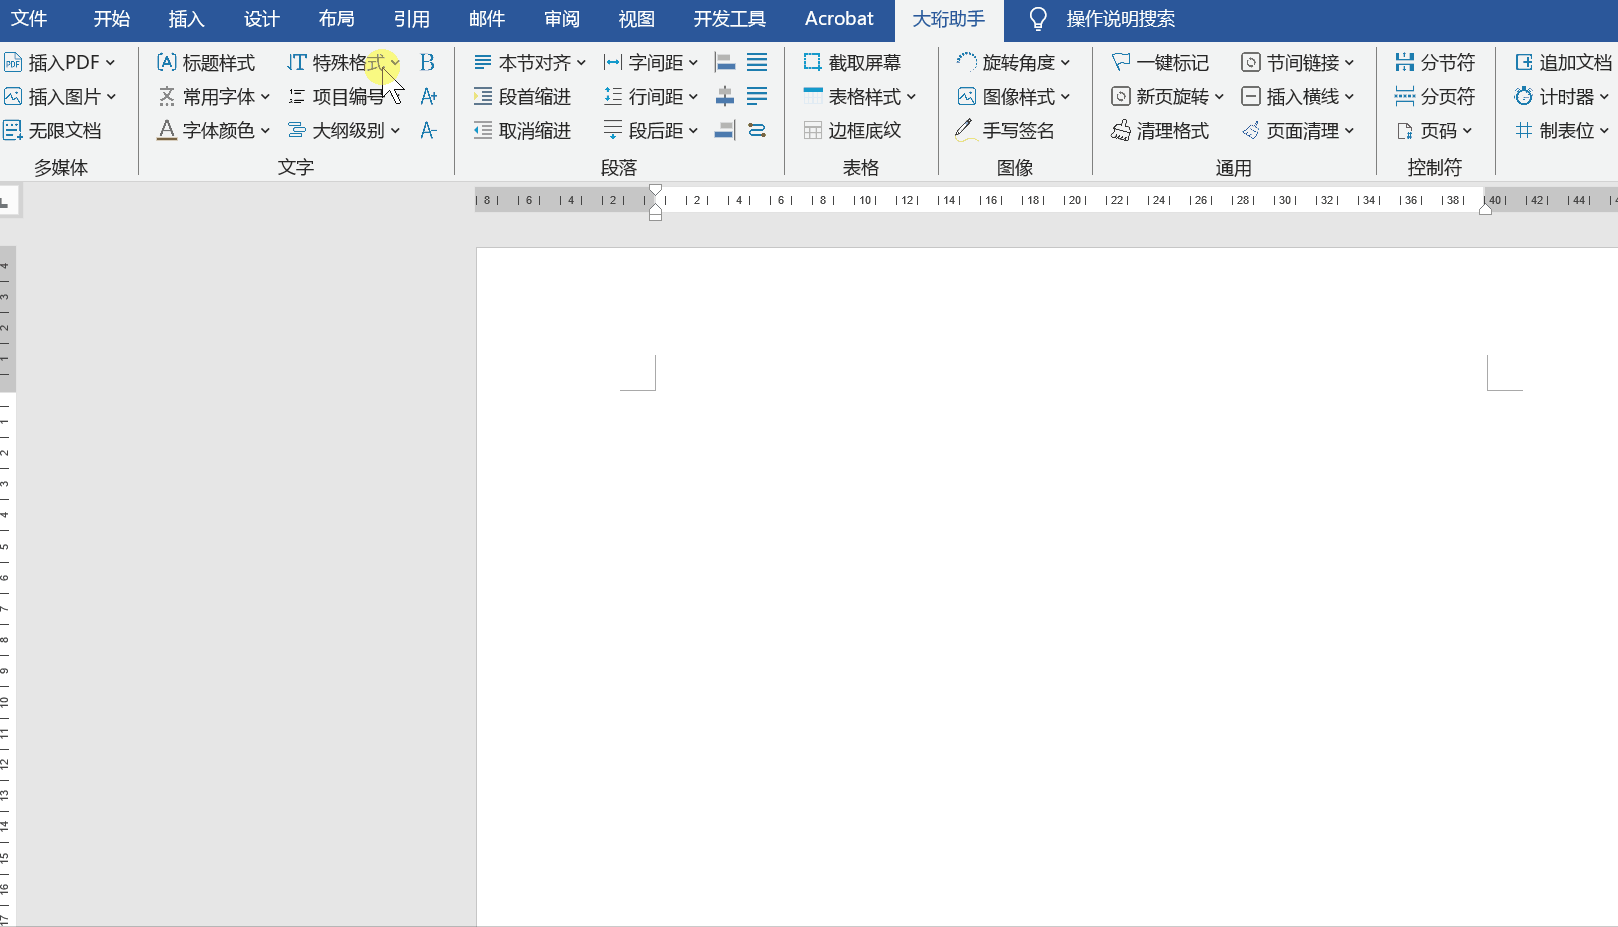Image resolution: width=1618 pixels, height=927 pixels.
Task: Open the 文件 file tab
Action: point(29,19)
